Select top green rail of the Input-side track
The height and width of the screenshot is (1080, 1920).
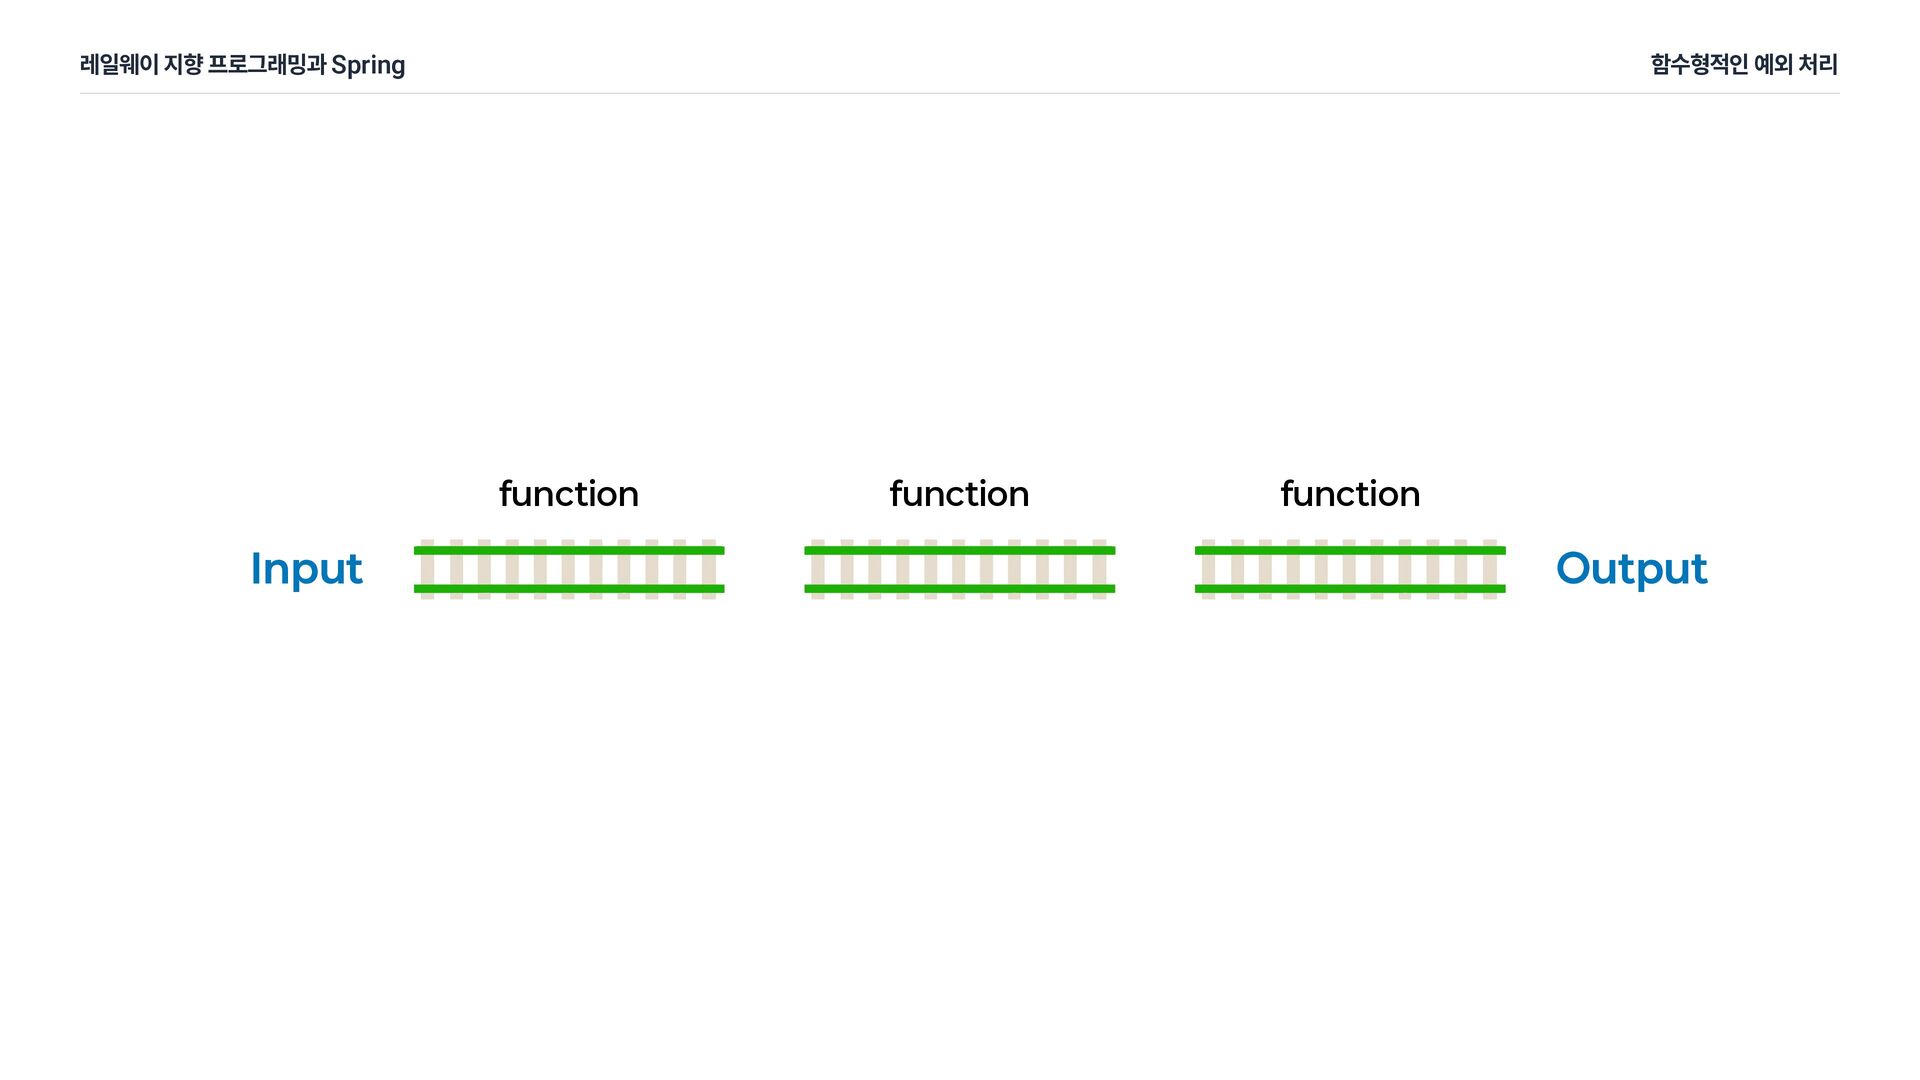tap(569, 550)
